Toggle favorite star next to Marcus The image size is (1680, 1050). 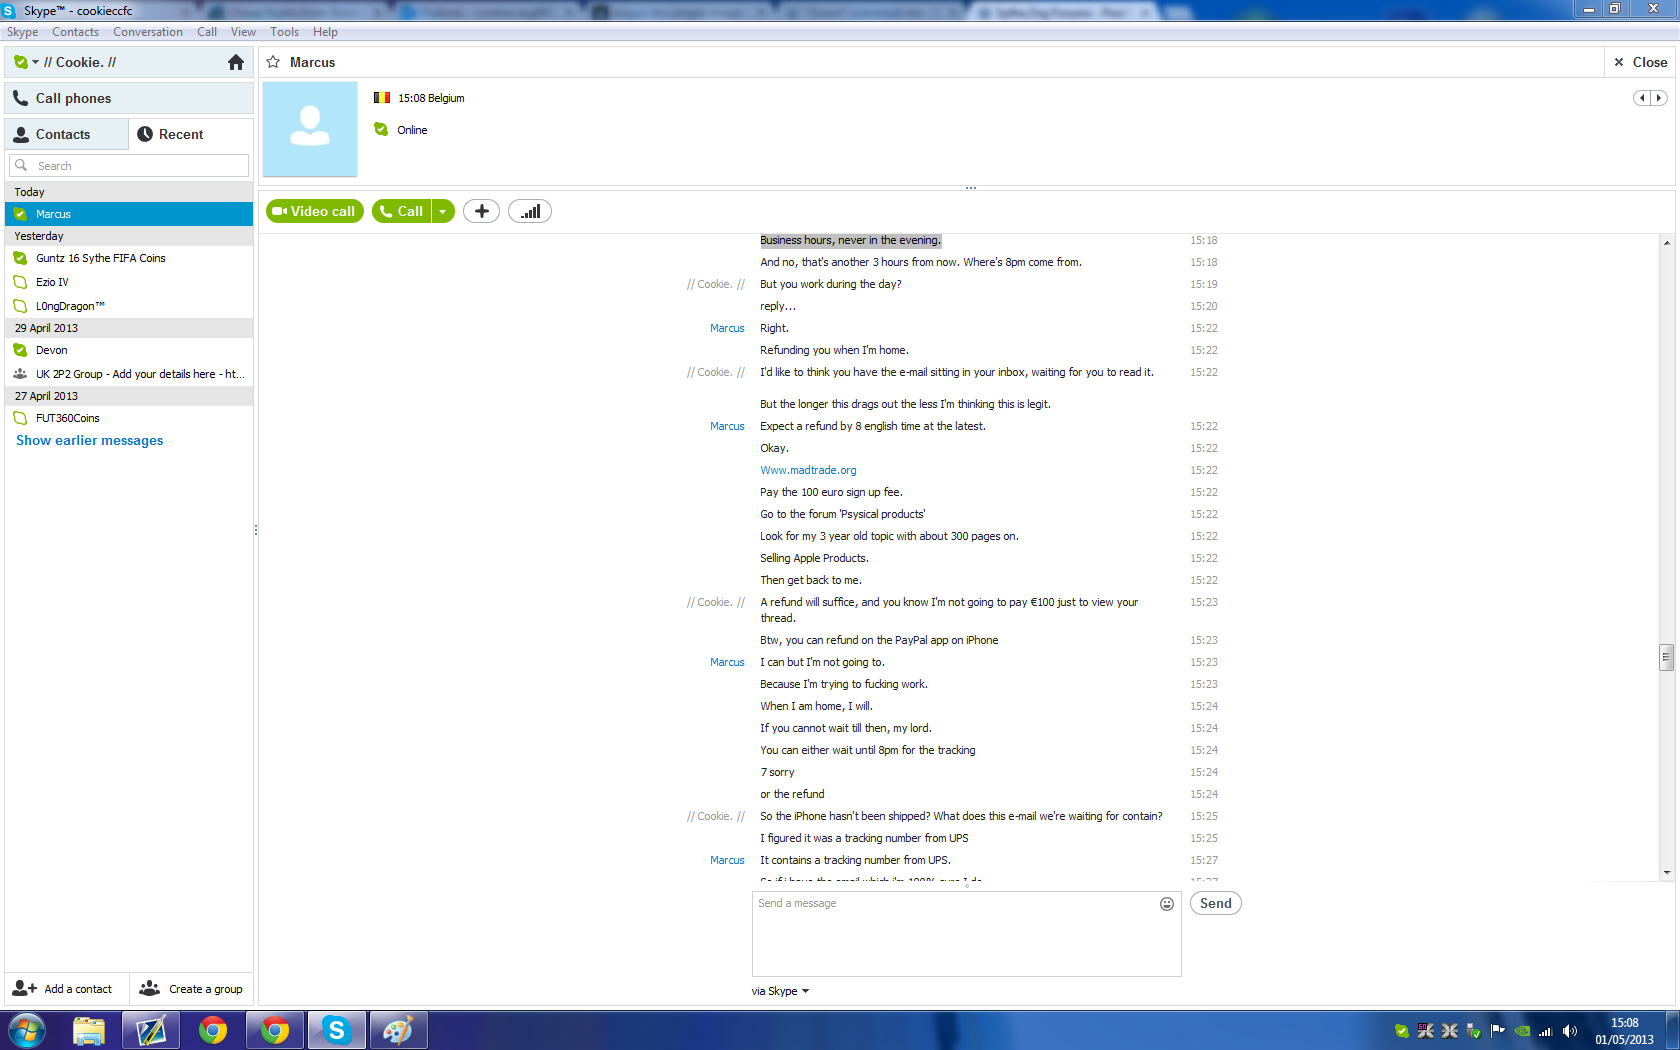273,62
